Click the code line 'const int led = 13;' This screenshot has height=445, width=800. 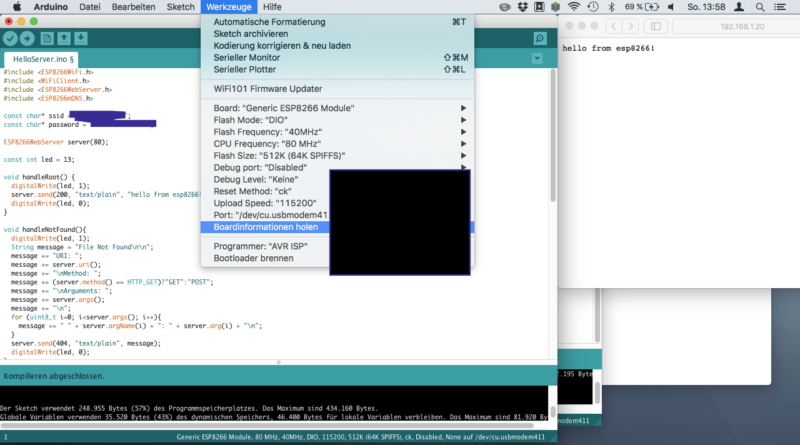(x=39, y=160)
